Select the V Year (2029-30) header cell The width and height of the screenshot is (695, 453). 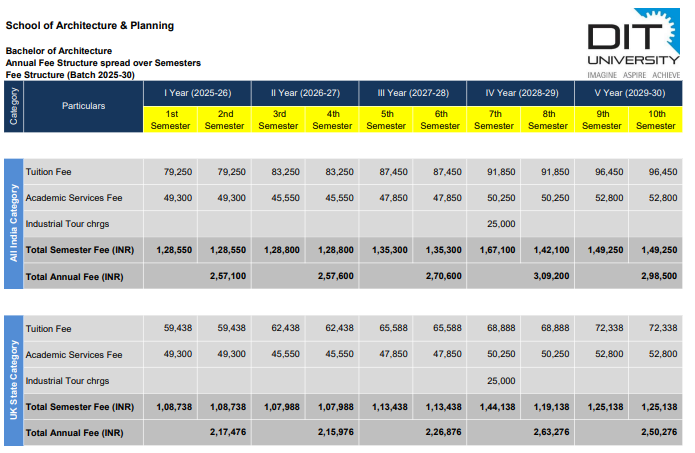point(629,93)
